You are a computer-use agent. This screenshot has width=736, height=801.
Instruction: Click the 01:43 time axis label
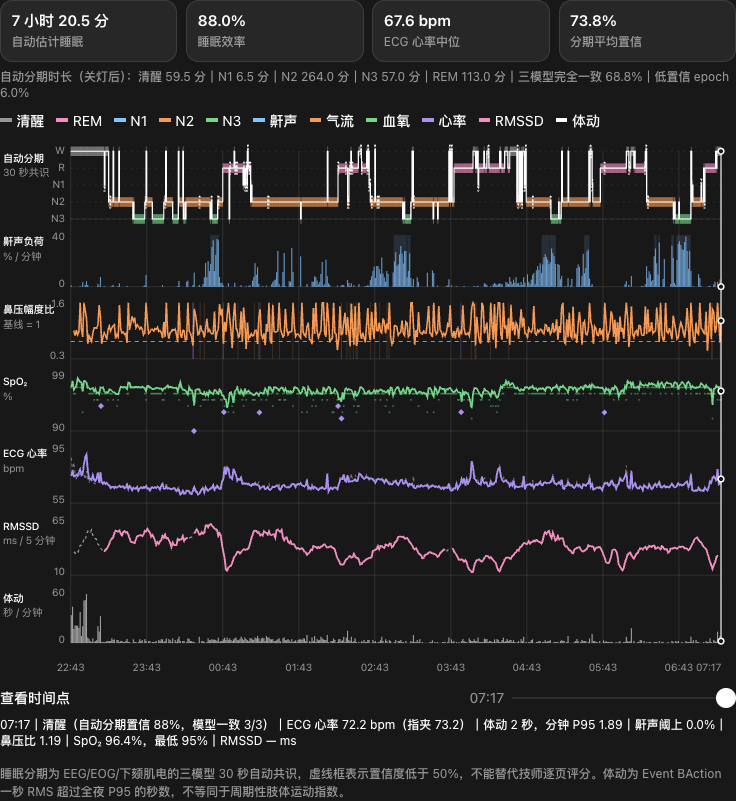[299, 667]
